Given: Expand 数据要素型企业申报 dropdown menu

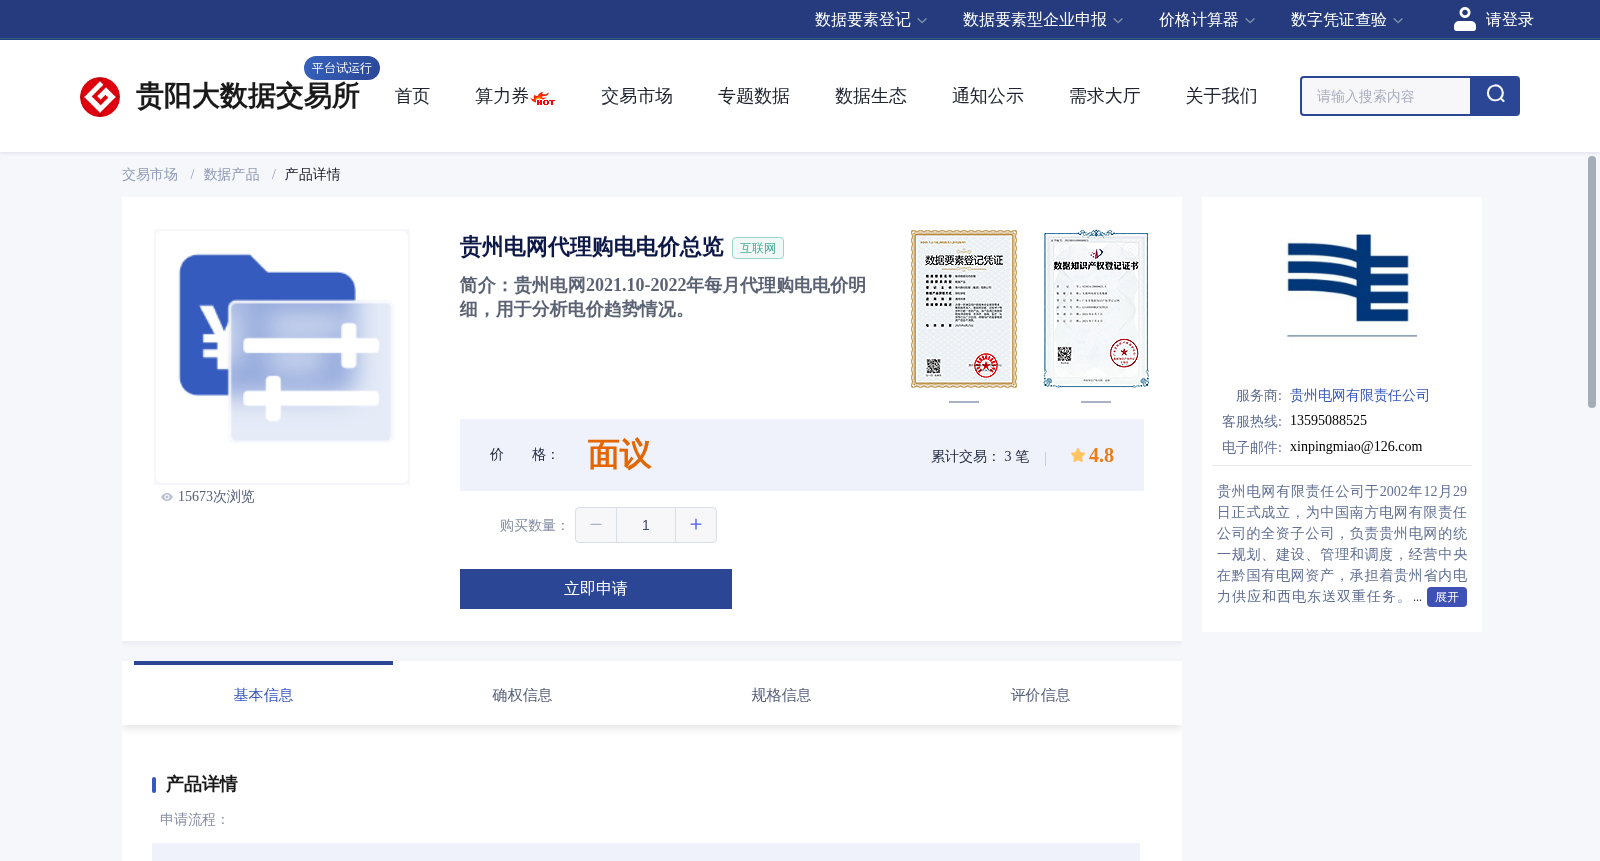Looking at the screenshot, I should tap(1043, 20).
